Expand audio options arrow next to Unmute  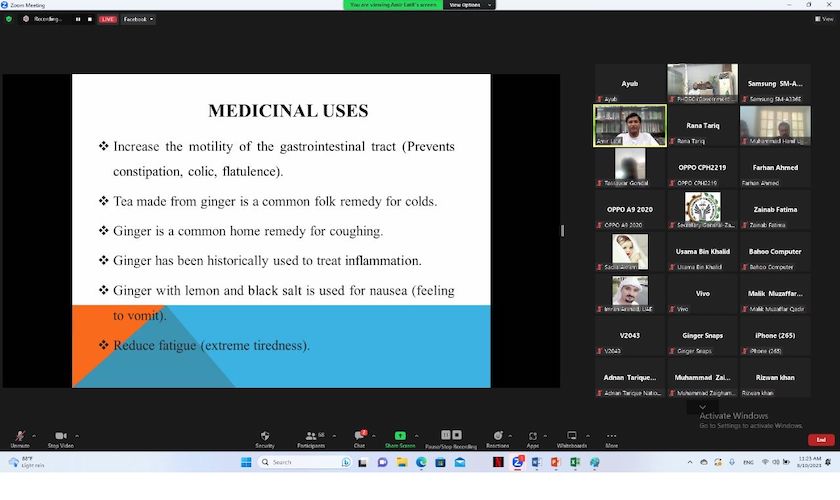[x=37, y=435]
